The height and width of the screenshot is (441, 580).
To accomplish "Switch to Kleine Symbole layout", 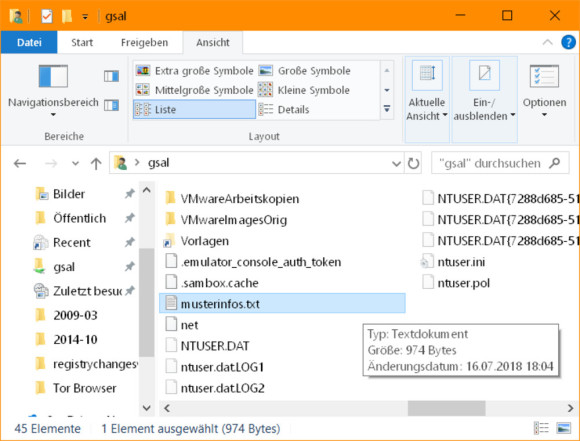I will point(304,90).
